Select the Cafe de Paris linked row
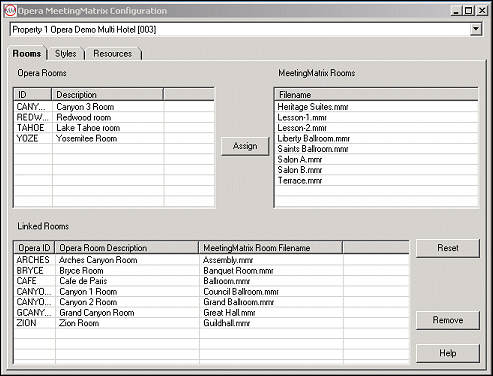493x376 pixels. pos(212,281)
